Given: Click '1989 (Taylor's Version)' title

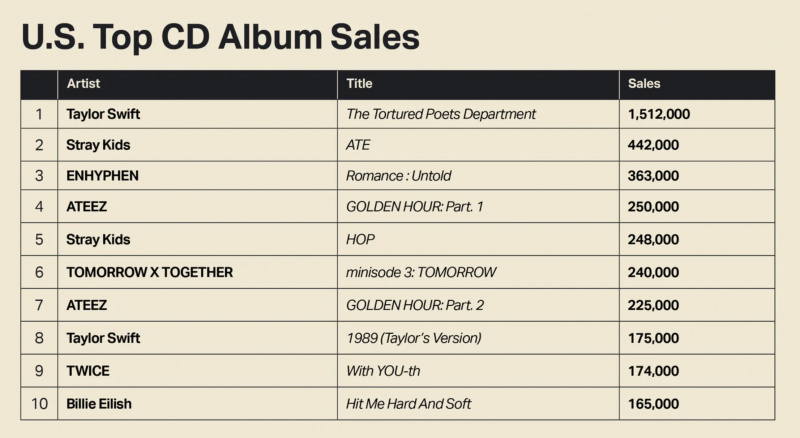Looking at the screenshot, I should pos(414,338).
